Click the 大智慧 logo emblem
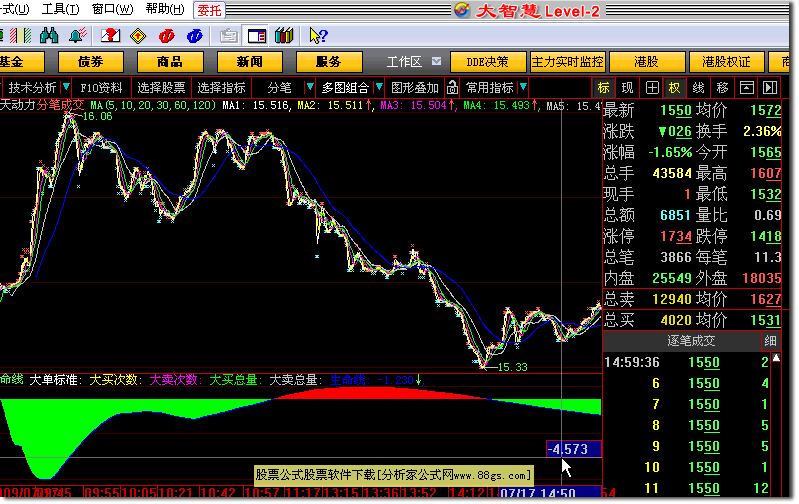 pyautogui.click(x=462, y=10)
